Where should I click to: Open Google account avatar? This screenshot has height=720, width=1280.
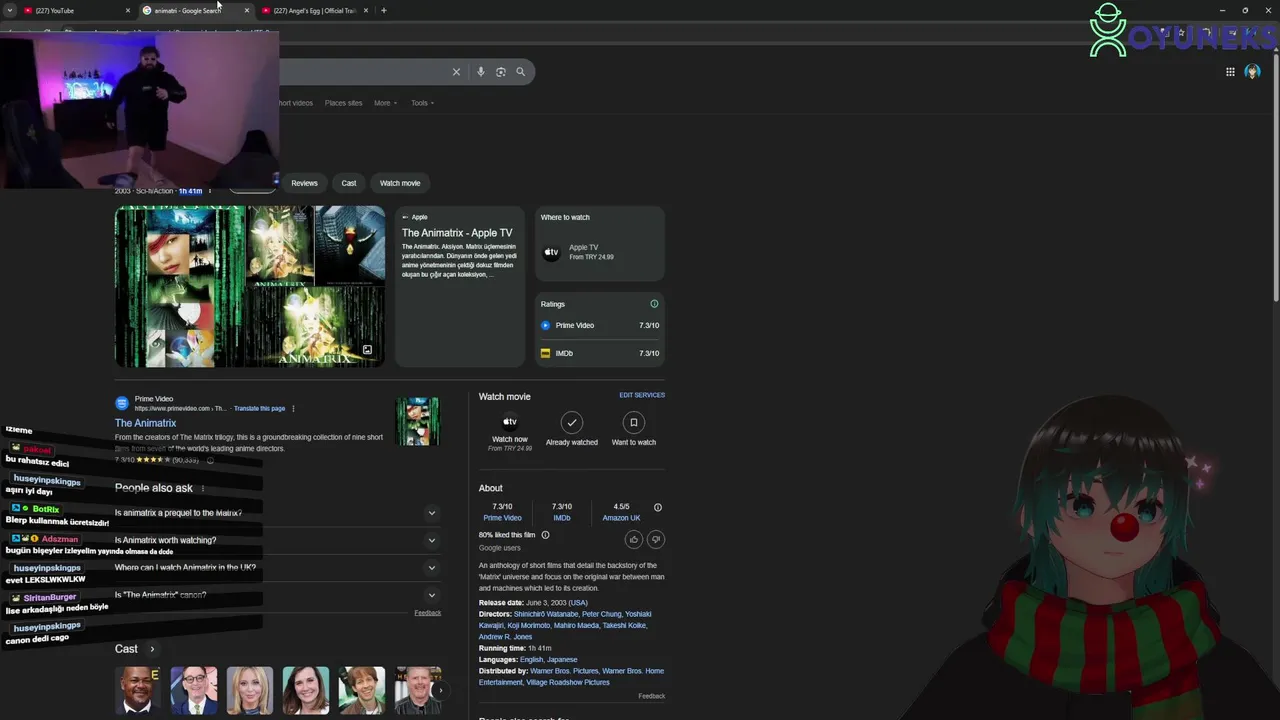(1252, 72)
